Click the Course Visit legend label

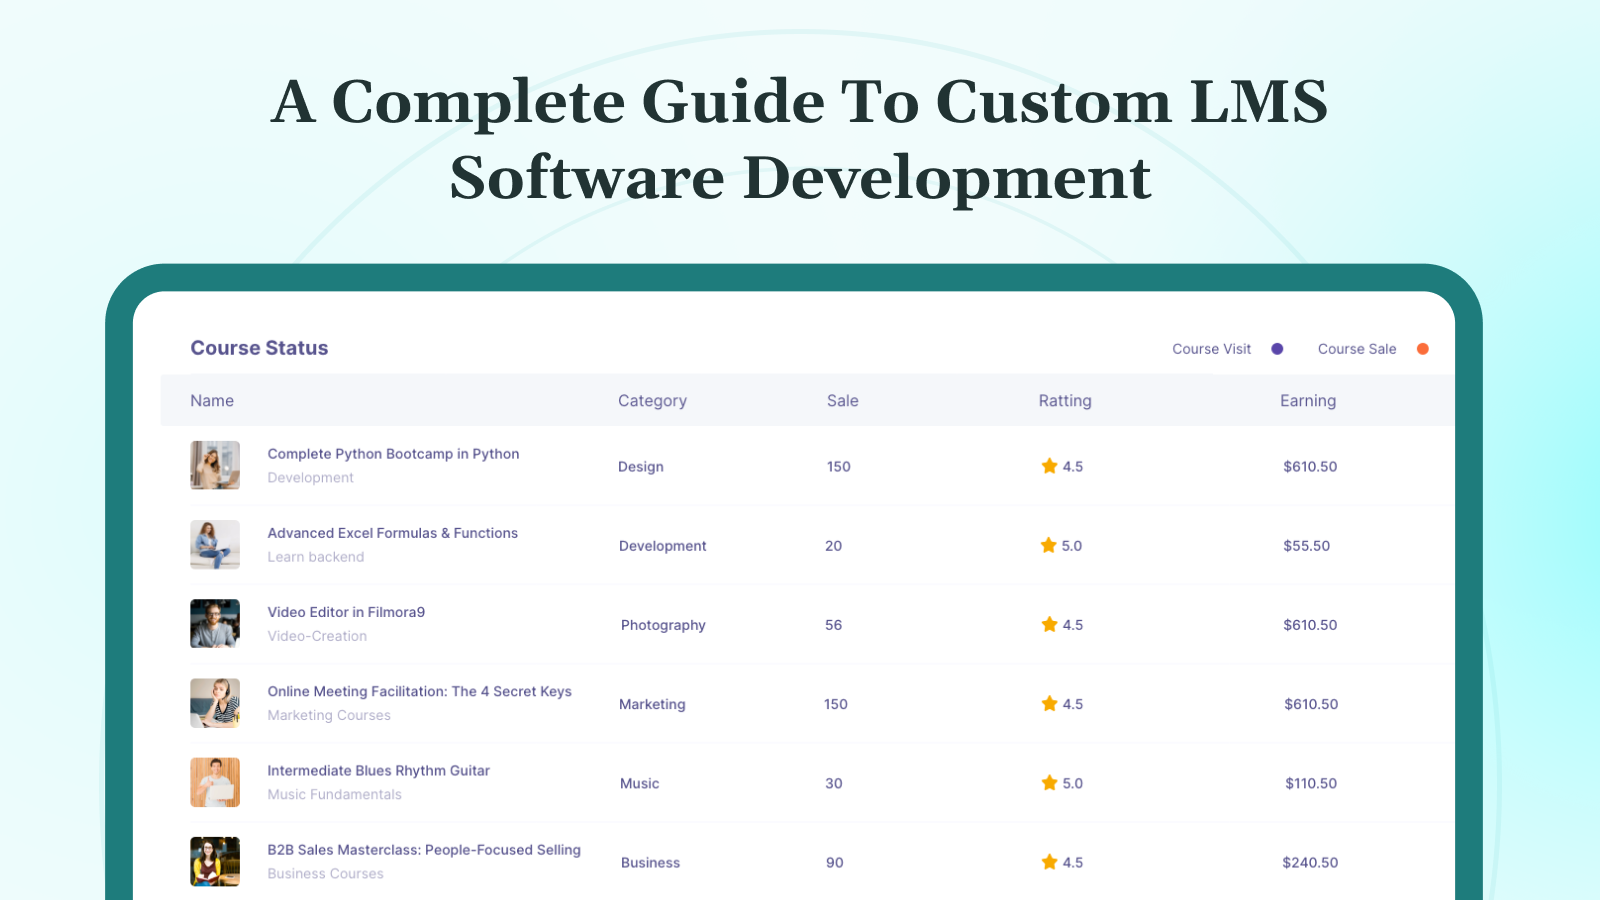[x=1212, y=349]
